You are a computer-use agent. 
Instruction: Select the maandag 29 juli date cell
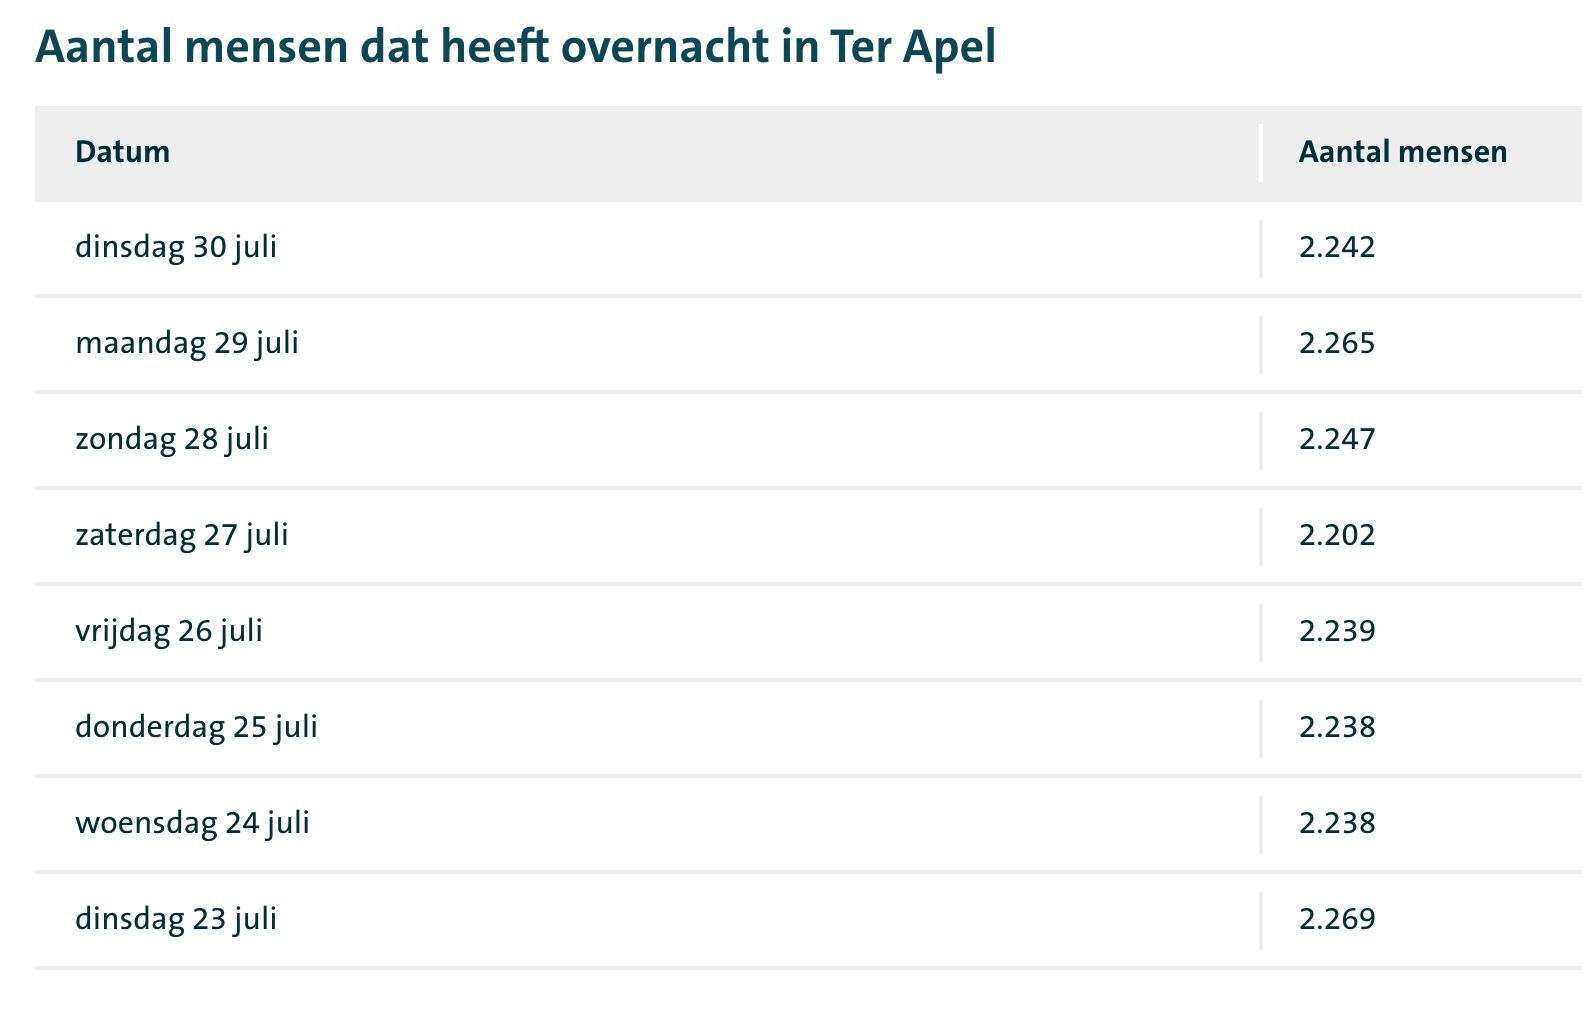(x=187, y=343)
